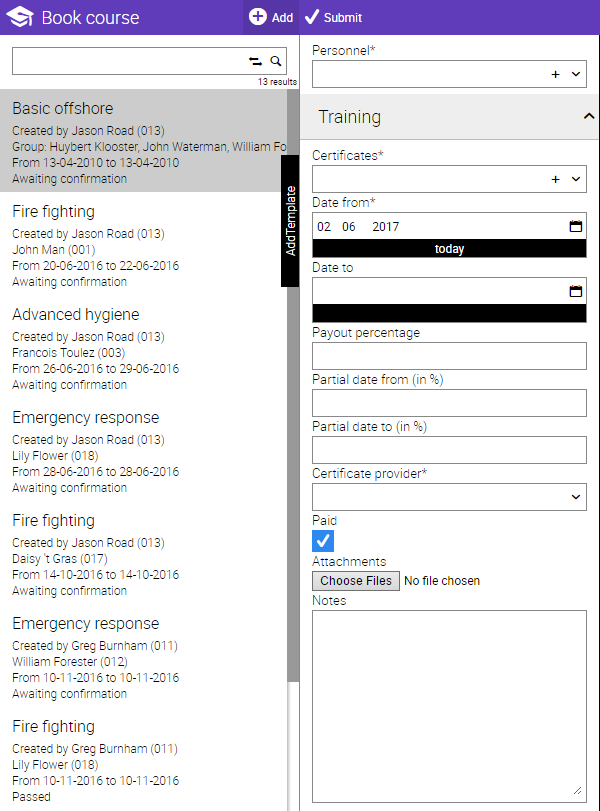Open the Date to calendar picker
This screenshot has height=811, width=600.
point(575,291)
